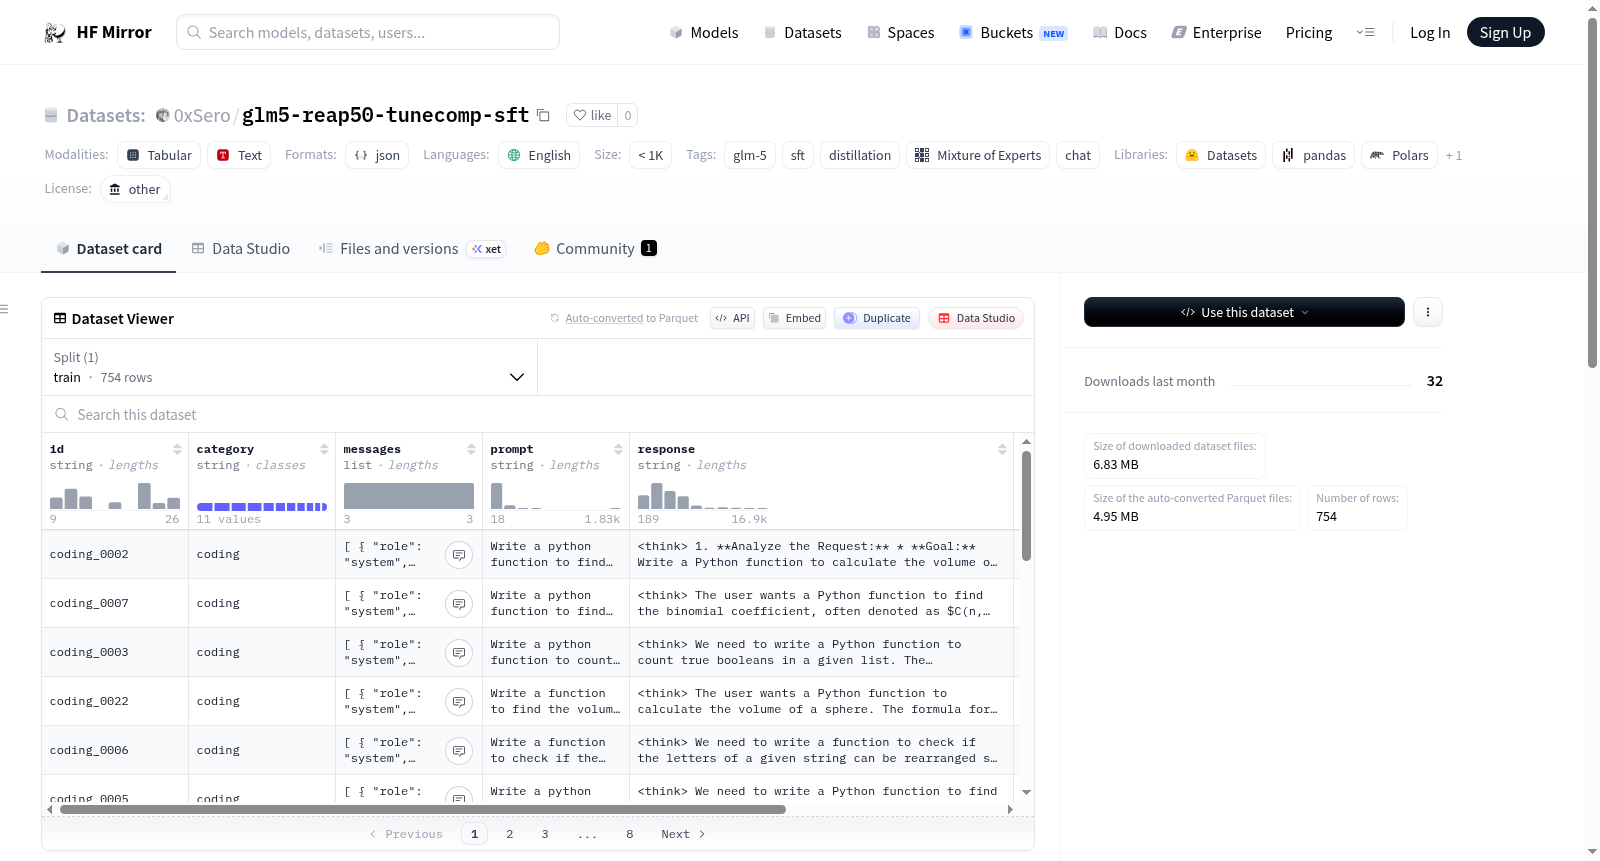Image resolution: width=1600 pixels, height=861 pixels.
Task: Sort by the id column arrows
Action: point(177,449)
